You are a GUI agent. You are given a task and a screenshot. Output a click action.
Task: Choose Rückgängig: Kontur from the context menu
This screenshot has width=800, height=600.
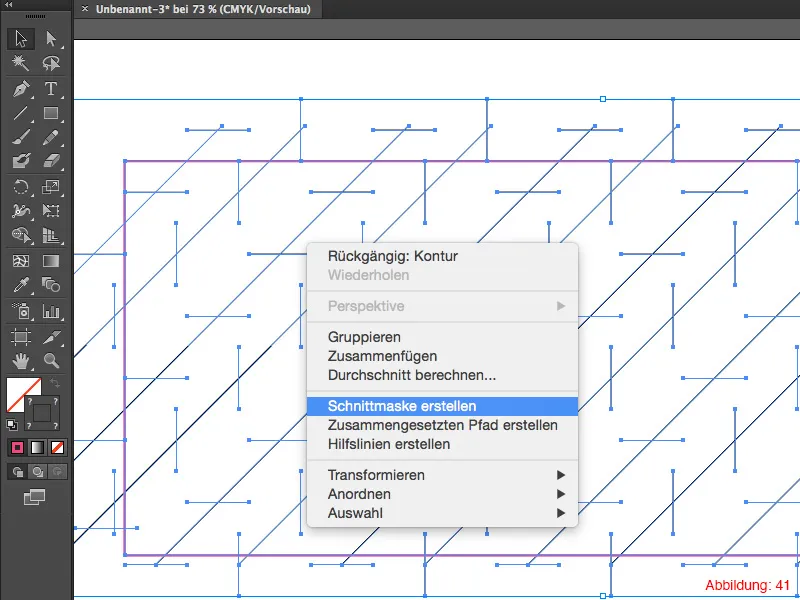click(x=442, y=256)
